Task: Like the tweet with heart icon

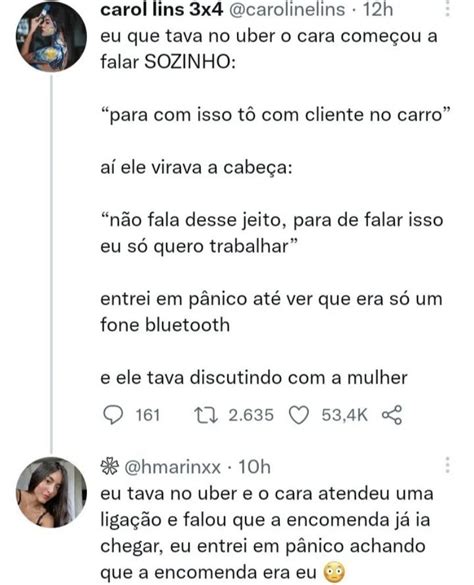Action: click(x=299, y=416)
